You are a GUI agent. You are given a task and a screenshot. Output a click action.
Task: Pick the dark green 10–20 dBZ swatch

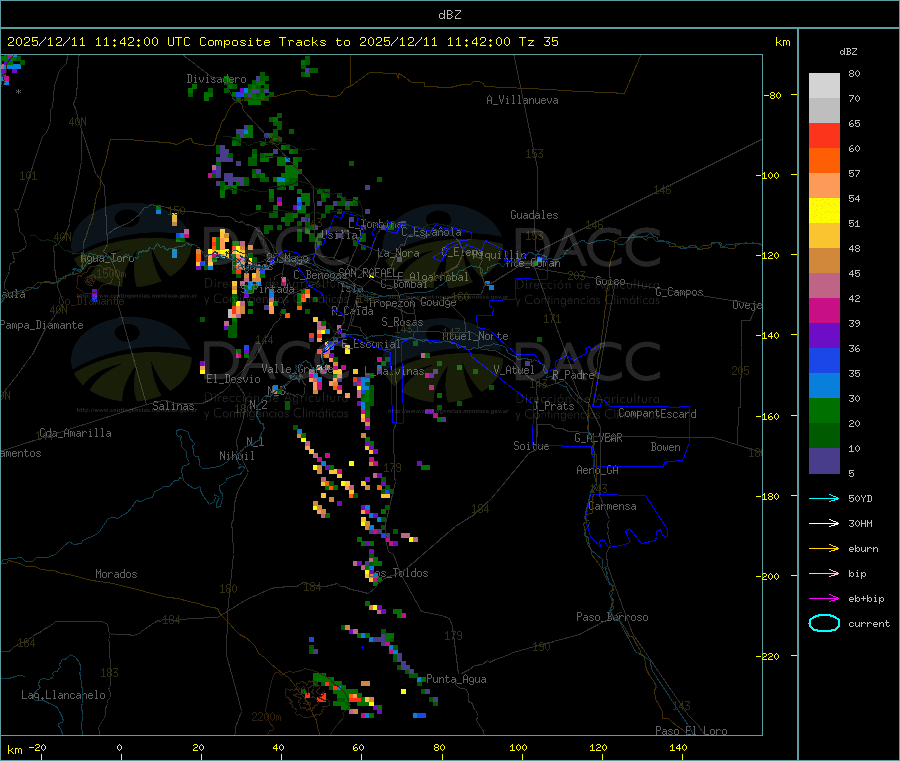pos(824,436)
